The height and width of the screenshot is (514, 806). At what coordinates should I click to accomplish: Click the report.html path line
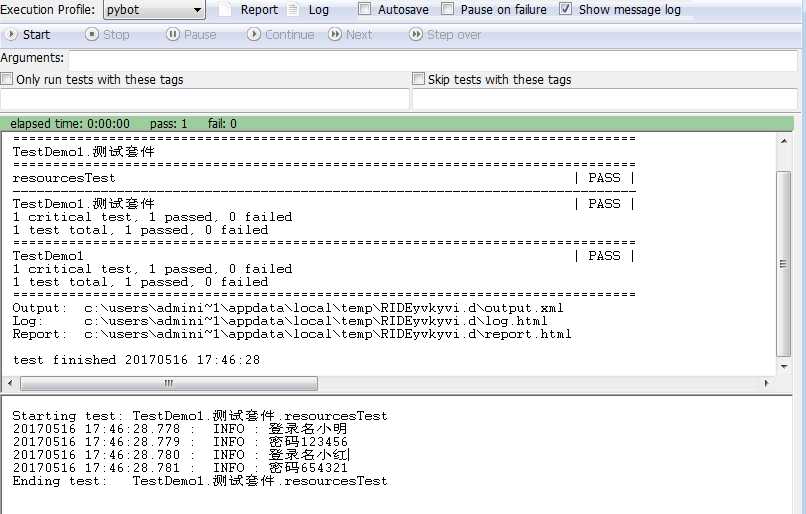(292, 334)
